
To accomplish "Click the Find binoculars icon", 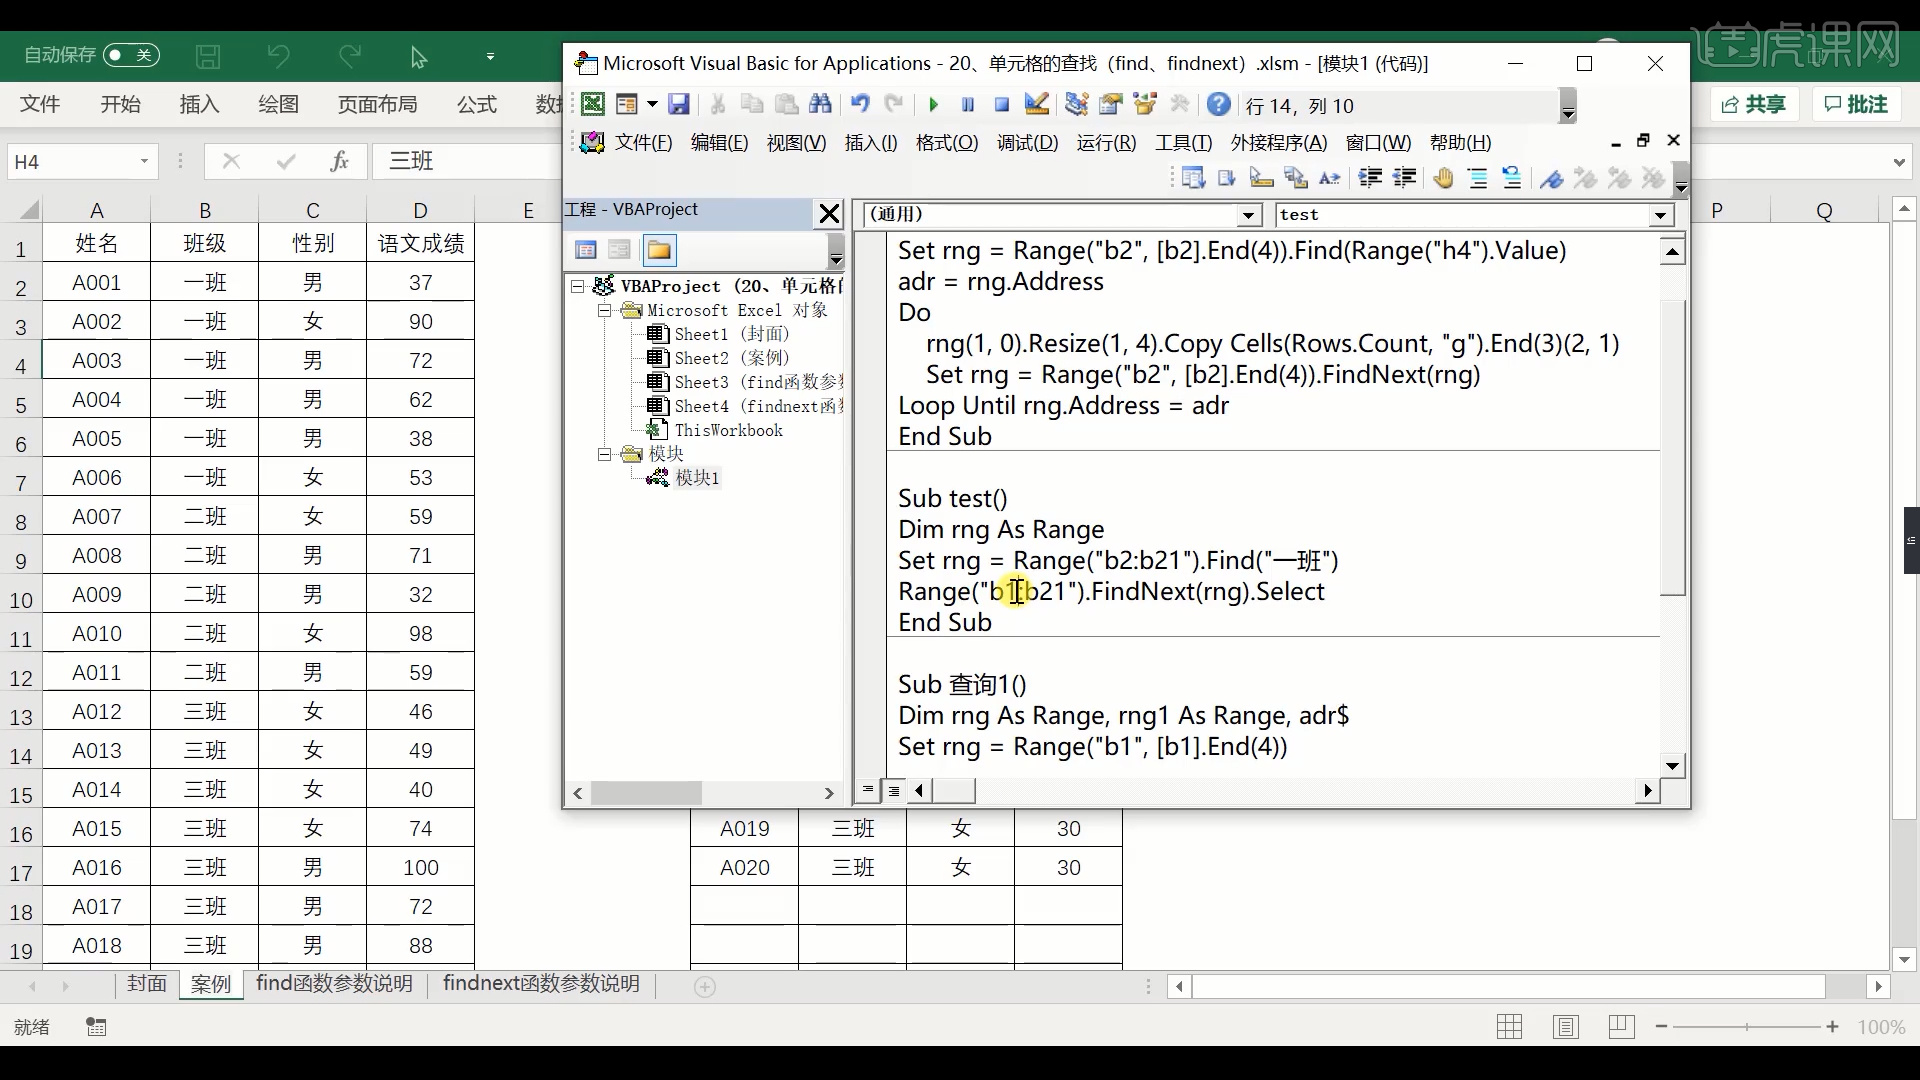I will point(821,104).
